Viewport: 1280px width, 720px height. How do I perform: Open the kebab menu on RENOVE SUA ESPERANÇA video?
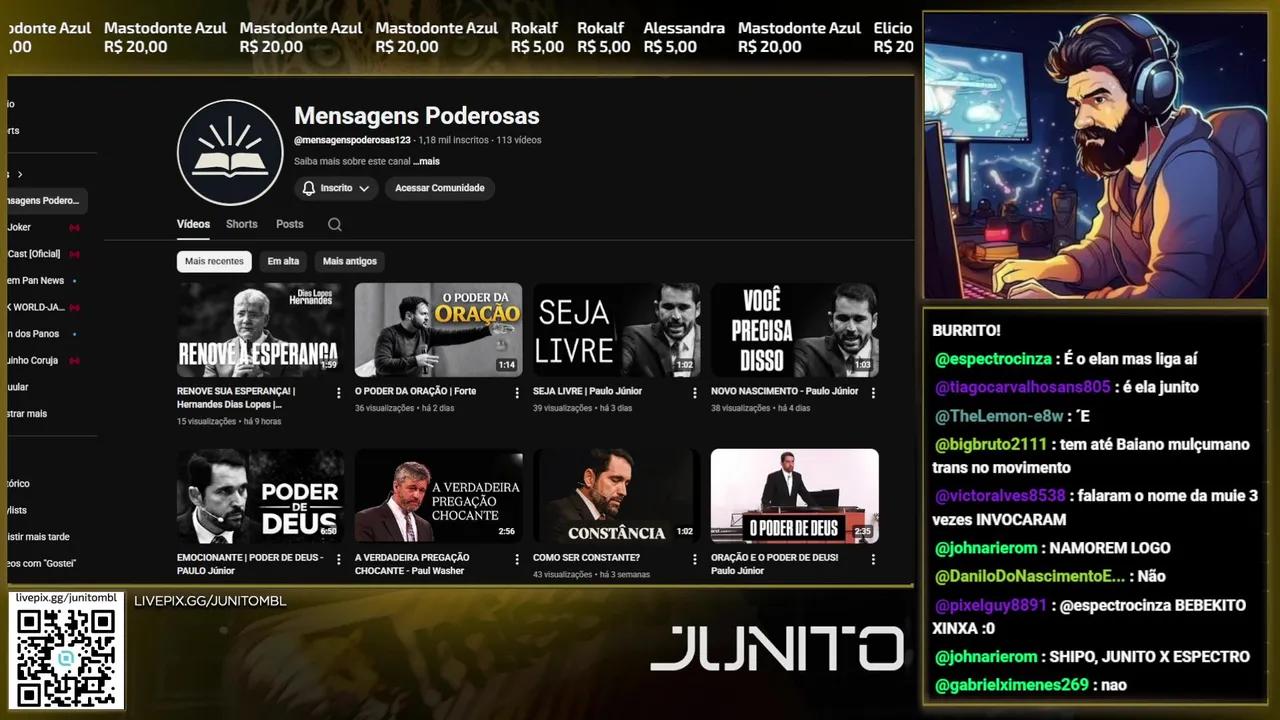338,393
